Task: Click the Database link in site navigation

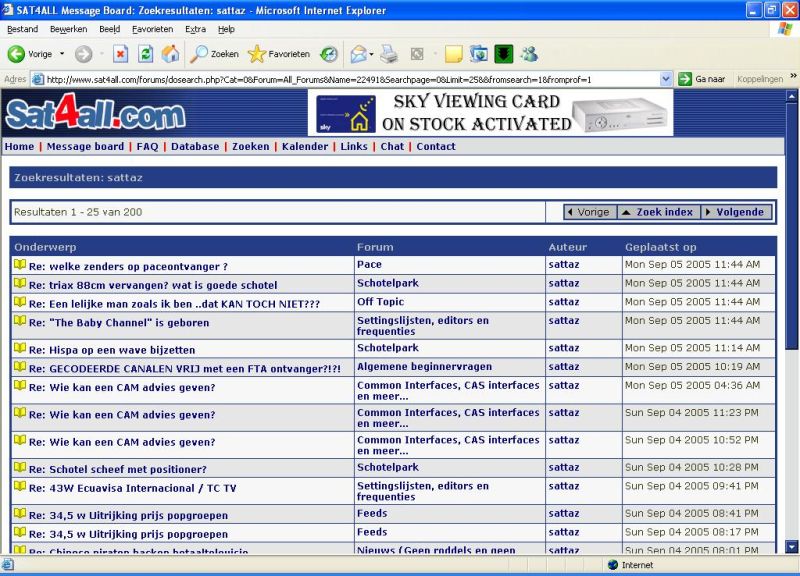Action: (x=195, y=146)
